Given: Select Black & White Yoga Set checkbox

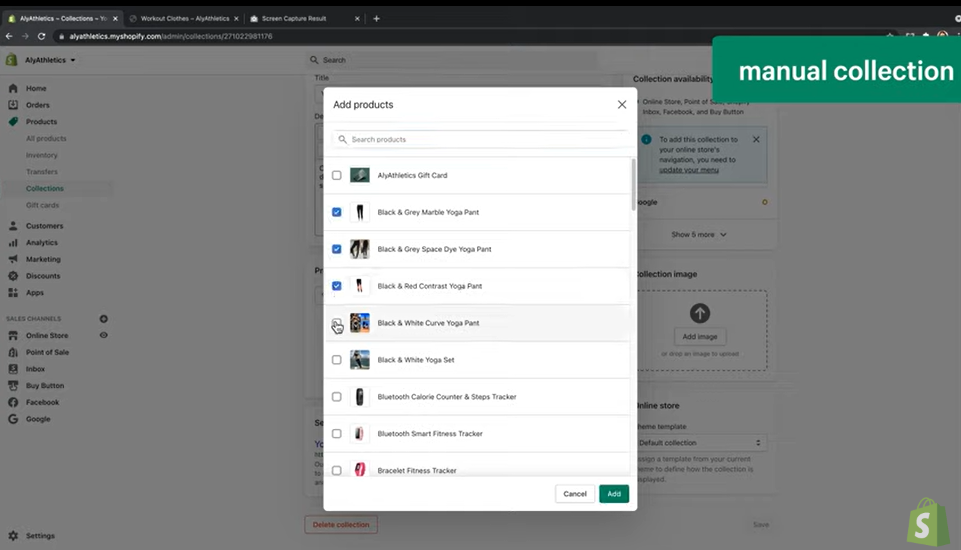Looking at the screenshot, I should click(x=337, y=360).
